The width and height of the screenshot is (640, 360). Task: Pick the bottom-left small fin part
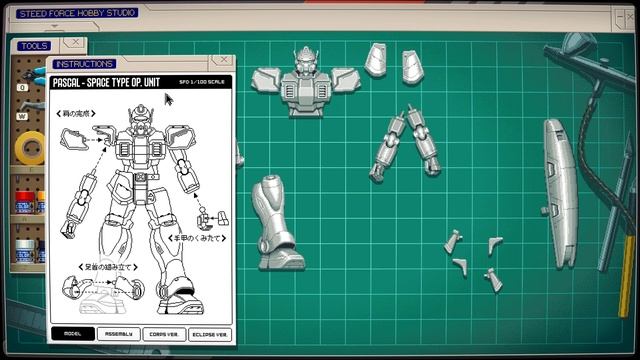[x=461, y=267]
